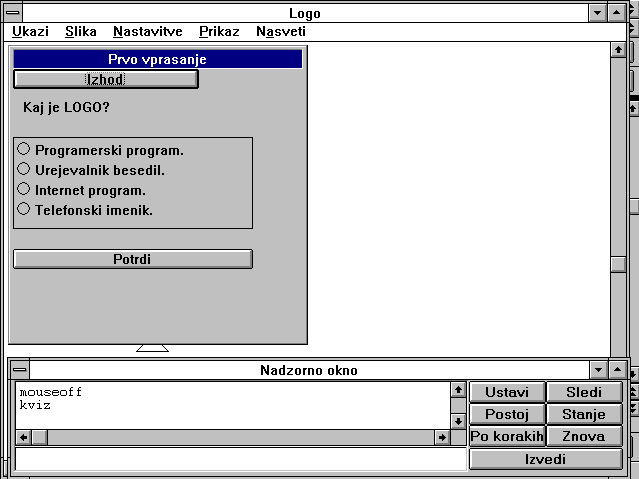
Task: Run the command with the Izvedi button
Action: [546, 459]
